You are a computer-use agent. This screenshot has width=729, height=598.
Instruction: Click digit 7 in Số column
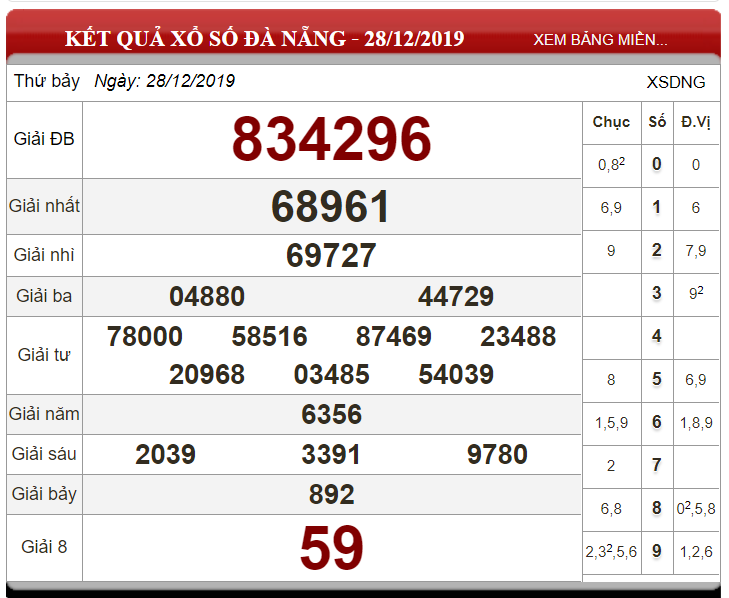[656, 465]
